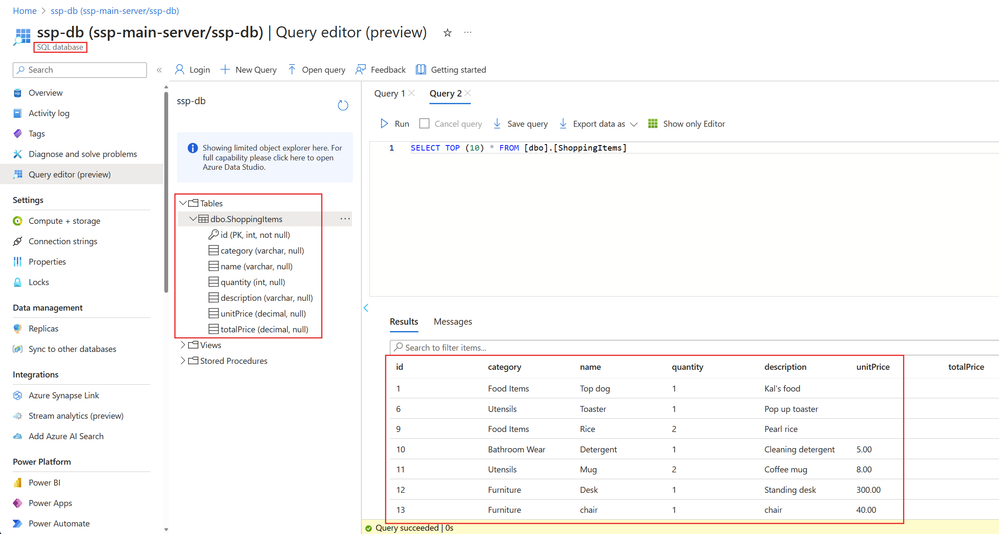Collapse the sidebar using double chevron

159,70
